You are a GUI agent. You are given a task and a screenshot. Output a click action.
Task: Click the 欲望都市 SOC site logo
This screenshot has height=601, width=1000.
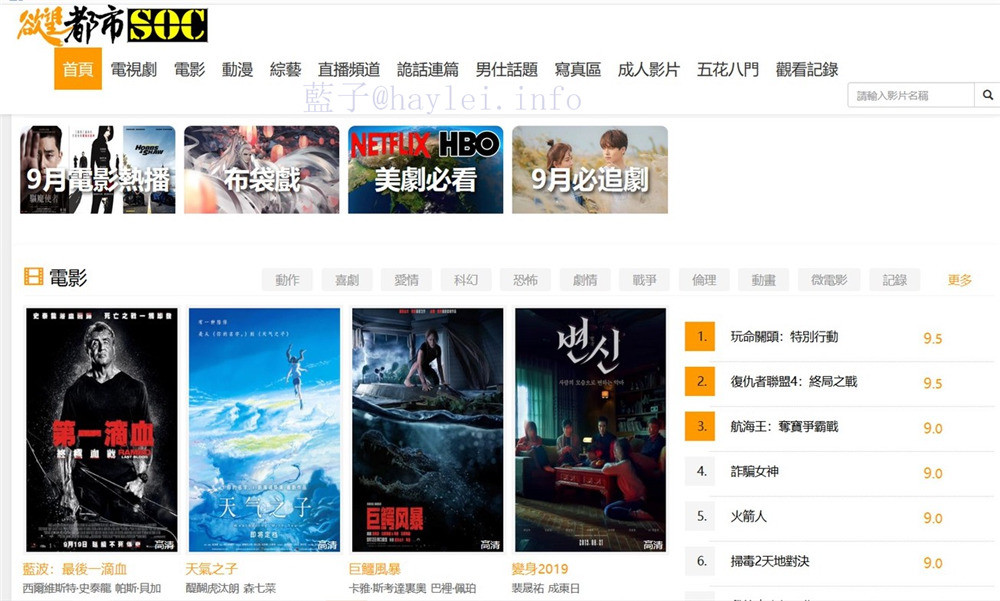112,26
